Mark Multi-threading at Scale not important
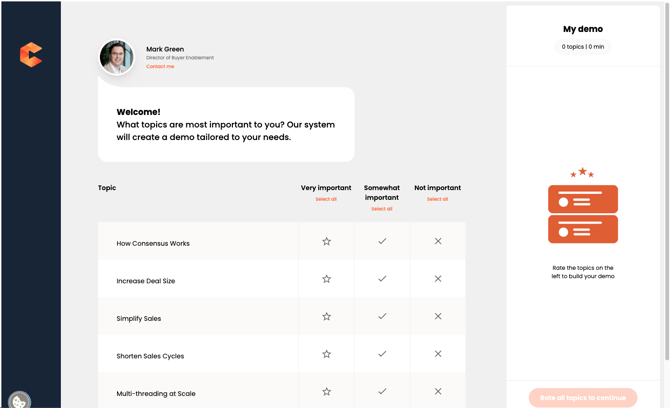670x408 pixels. tap(438, 392)
